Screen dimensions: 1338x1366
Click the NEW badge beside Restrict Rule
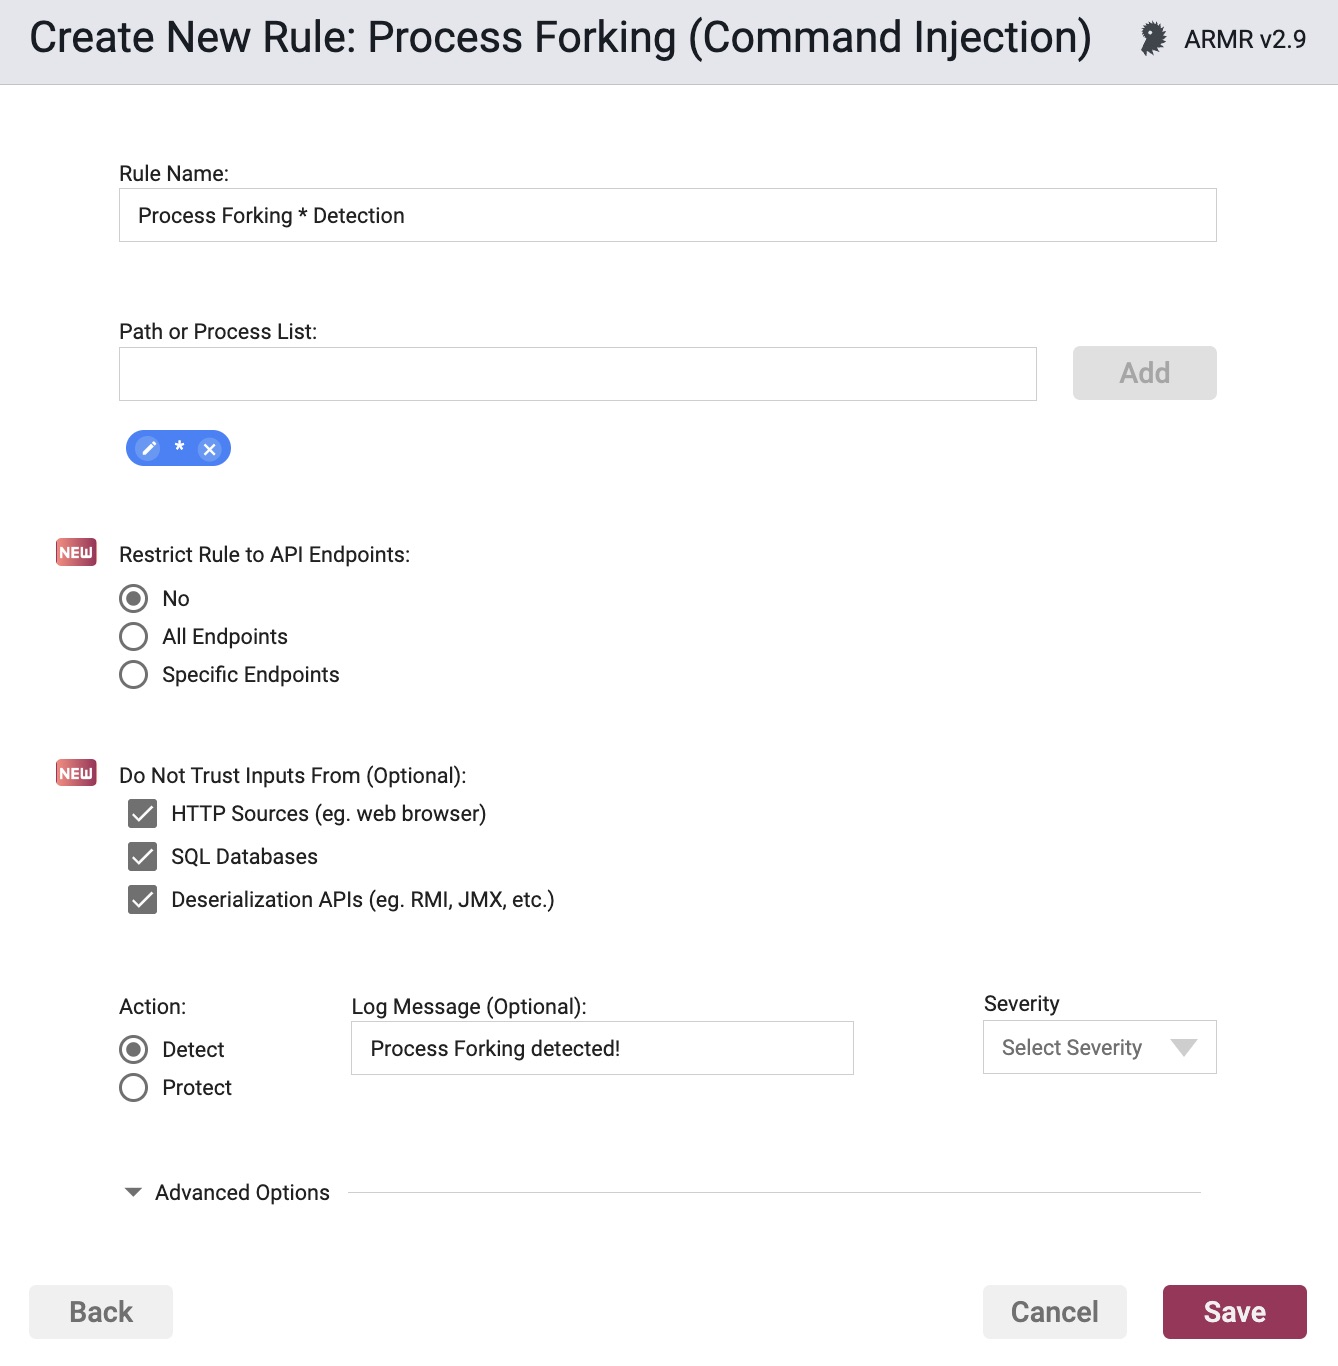coord(76,553)
